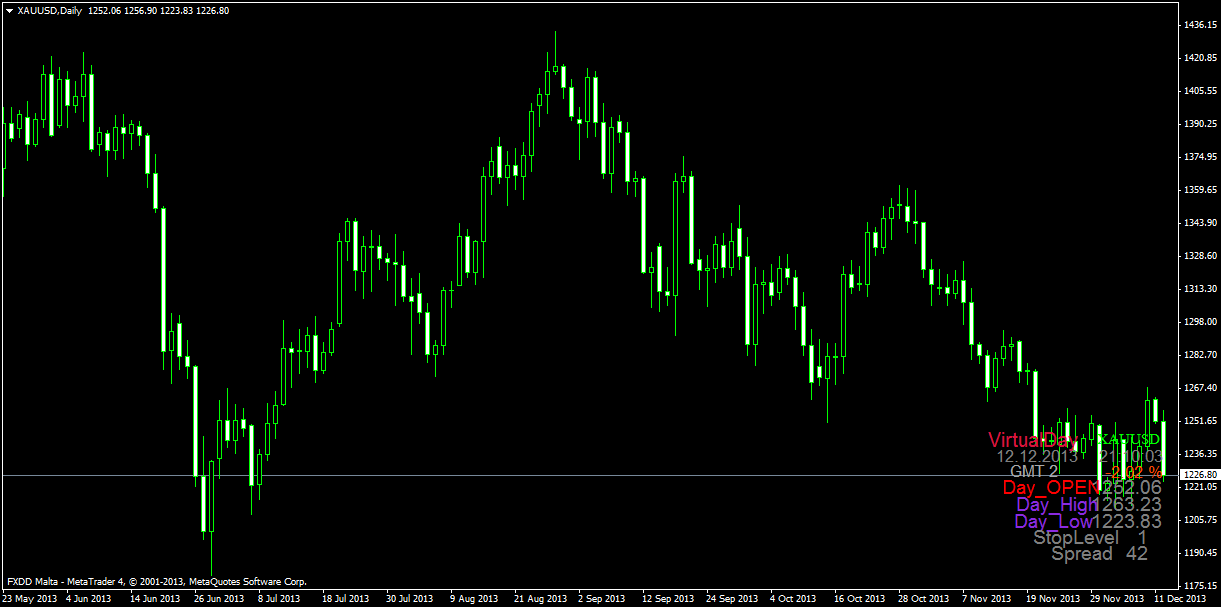The height and width of the screenshot is (607, 1221).
Task: Click the GMT 2 label
Action: coord(1033,471)
